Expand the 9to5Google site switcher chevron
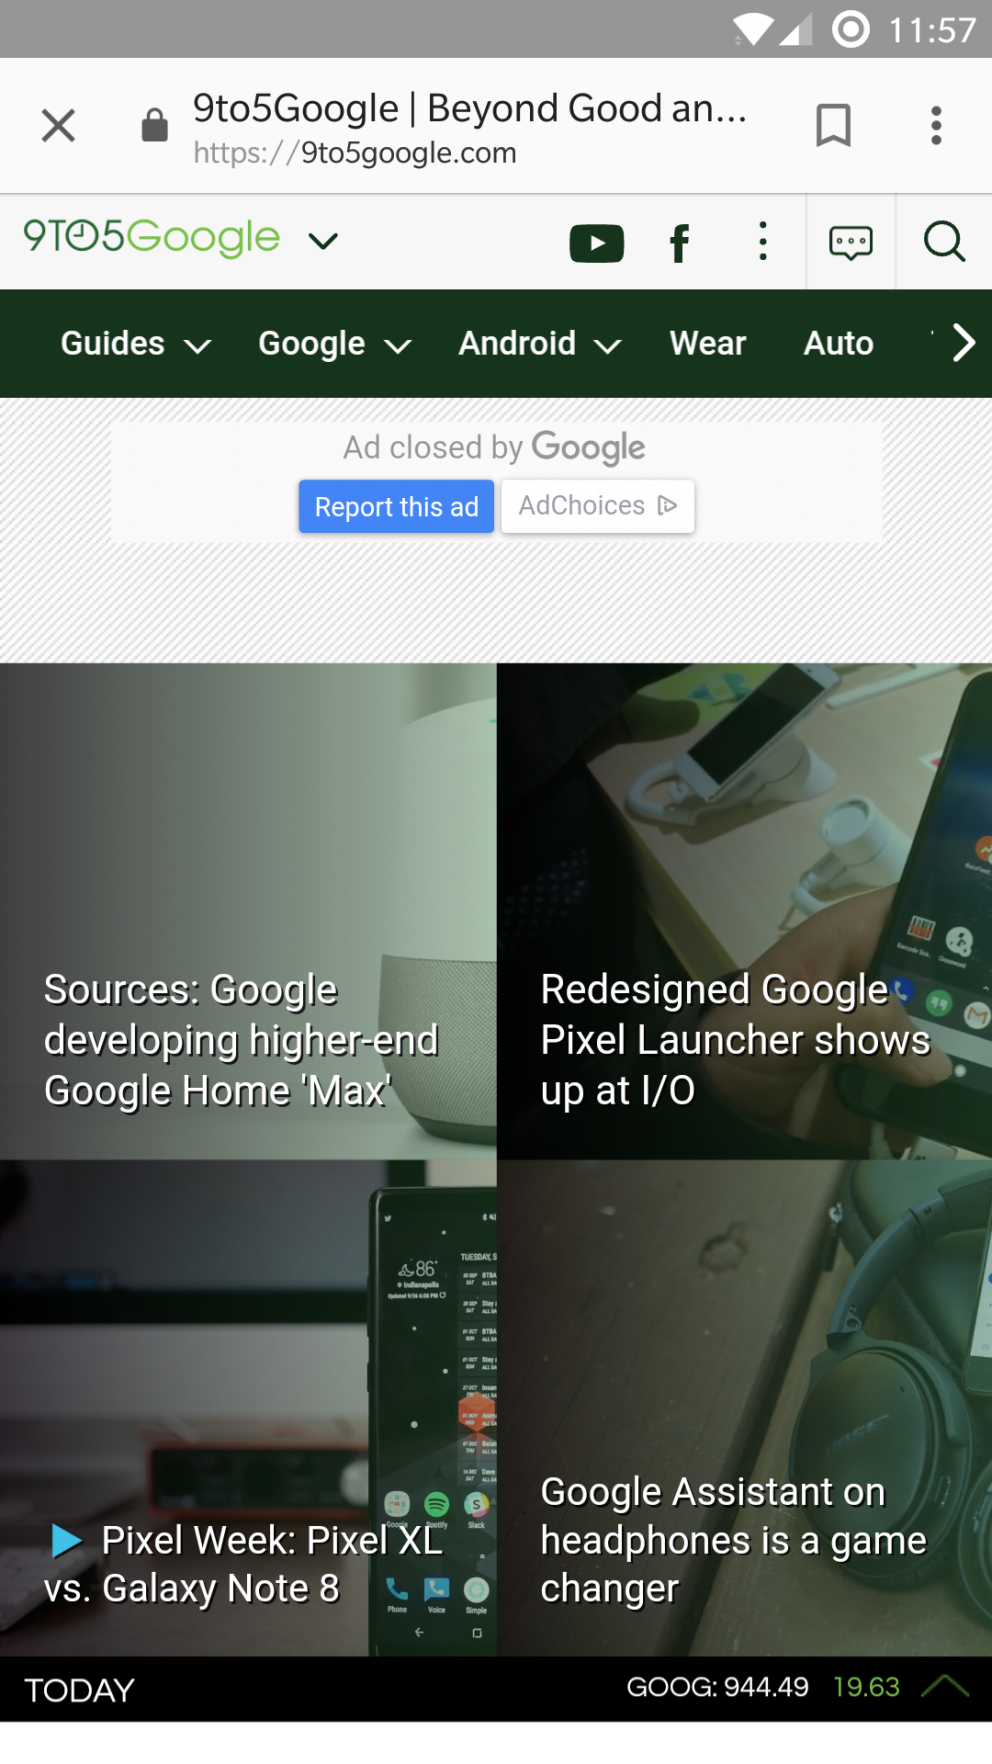The height and width of the screenshot is (1764, 992). pos(323,241)
